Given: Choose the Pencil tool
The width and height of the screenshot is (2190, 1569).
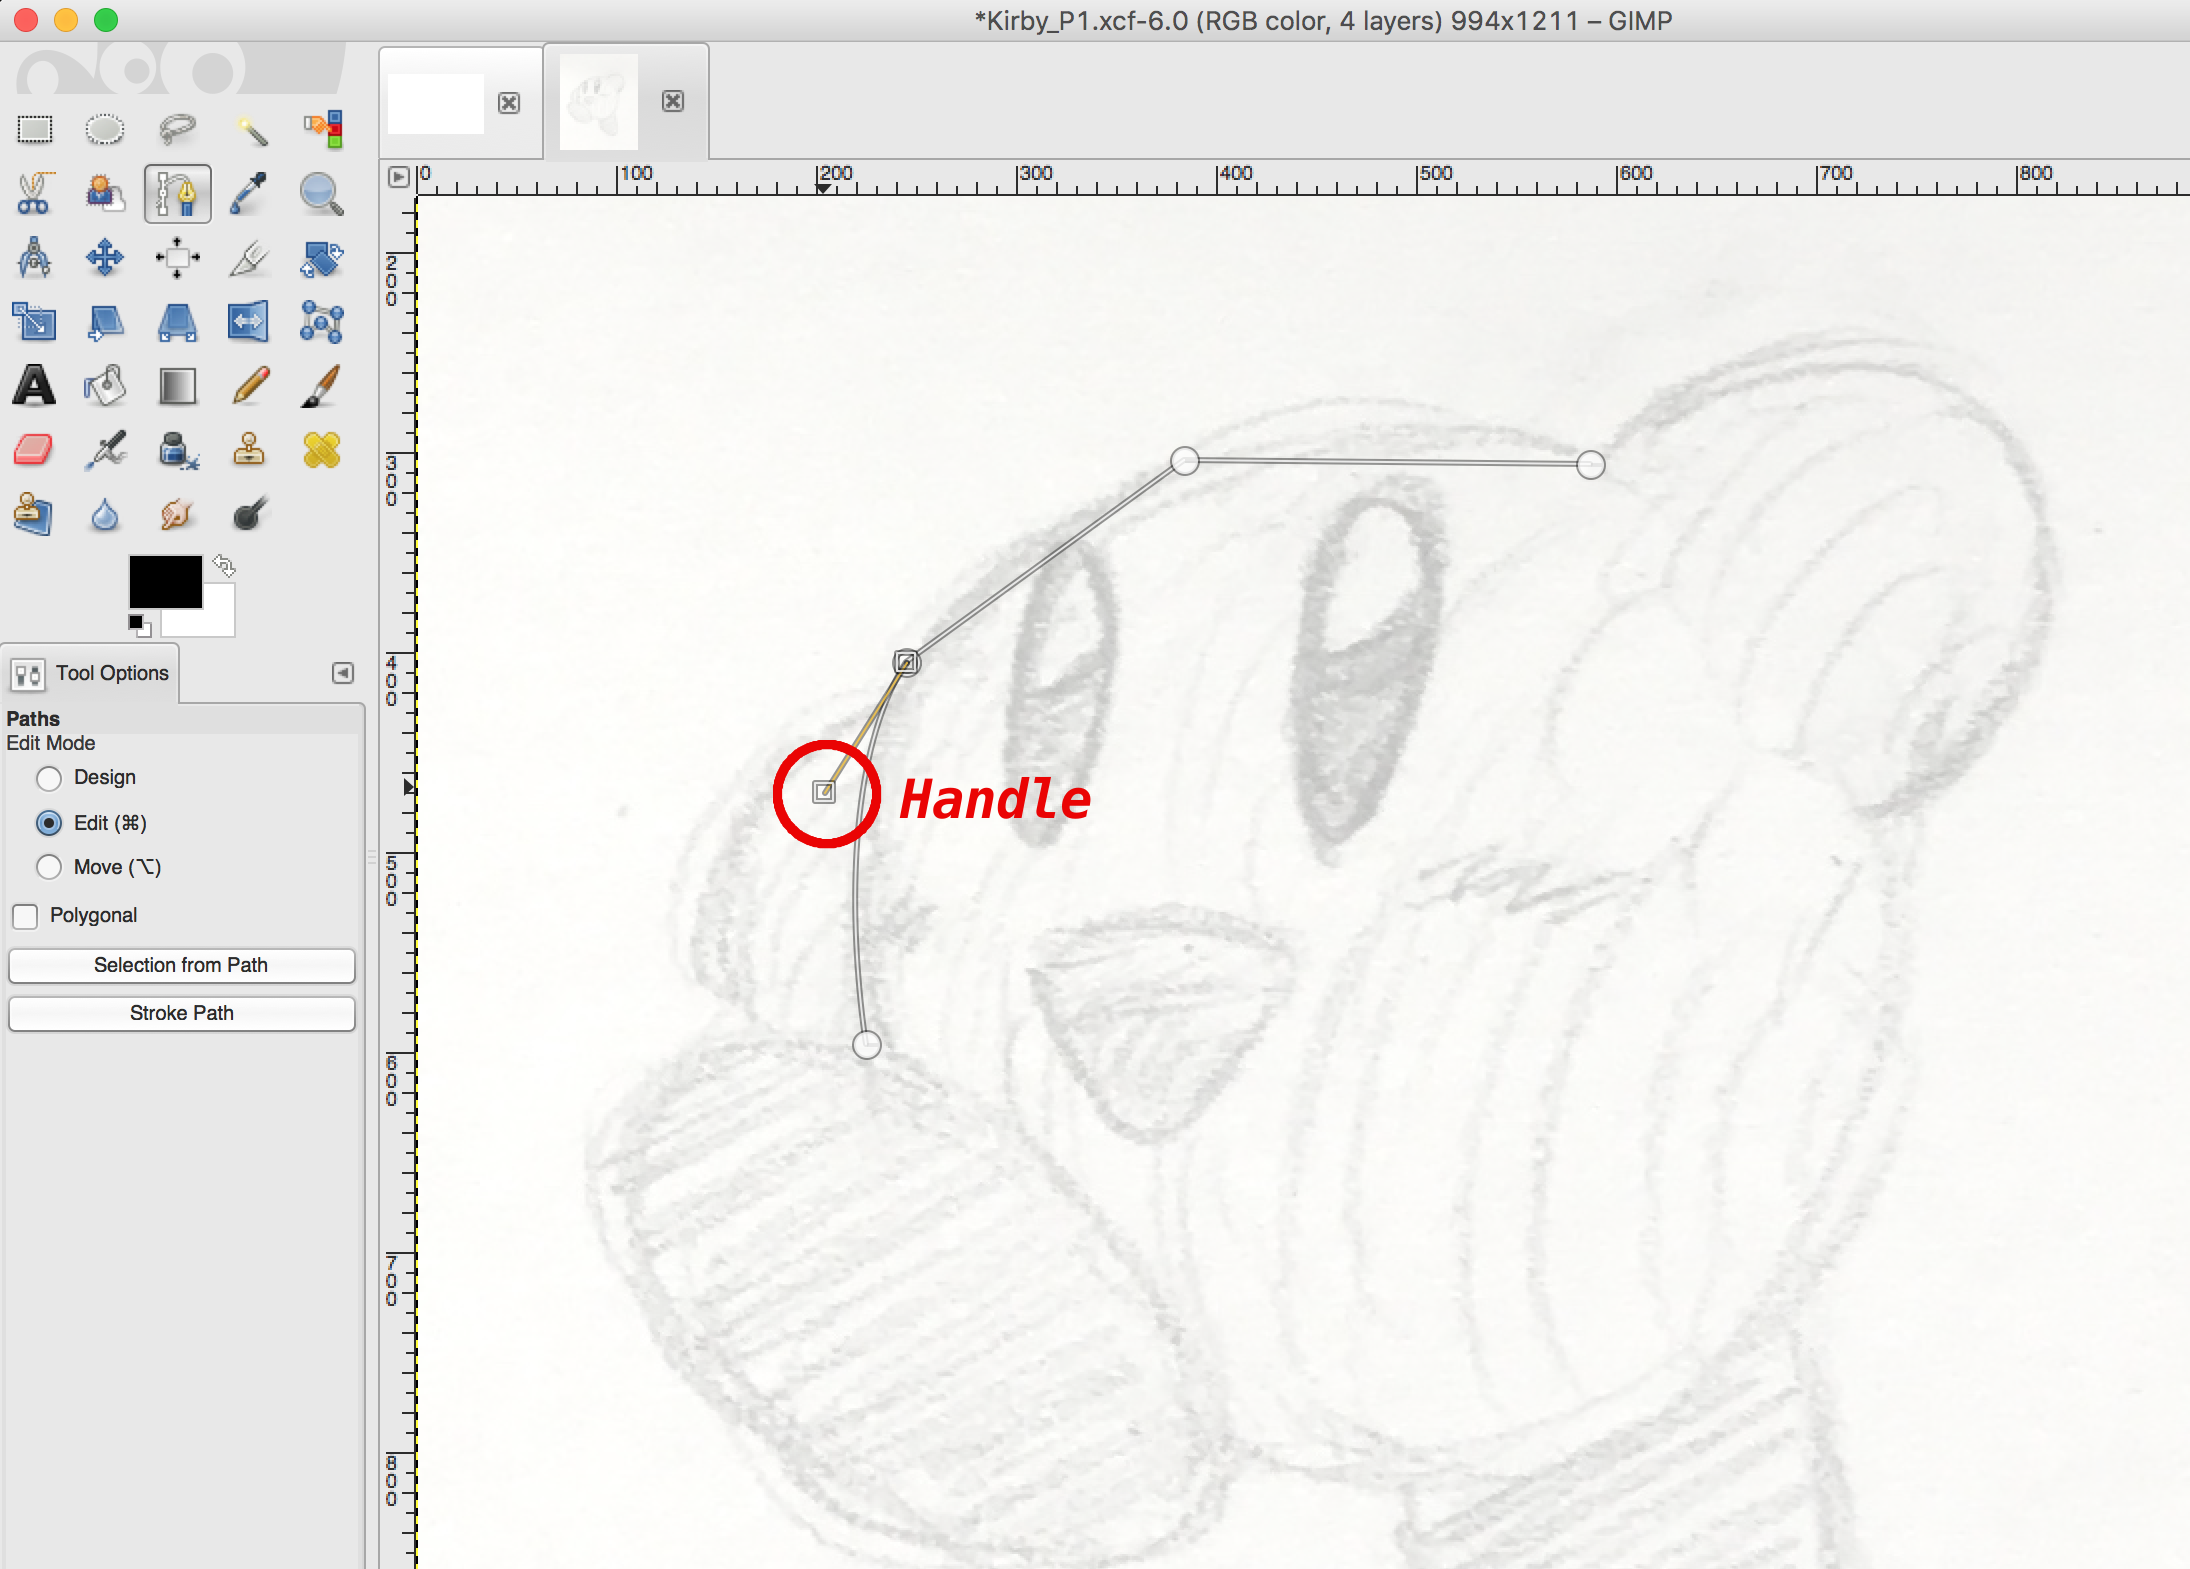Looking at the screenshot, I should click(x=249, y=386).
